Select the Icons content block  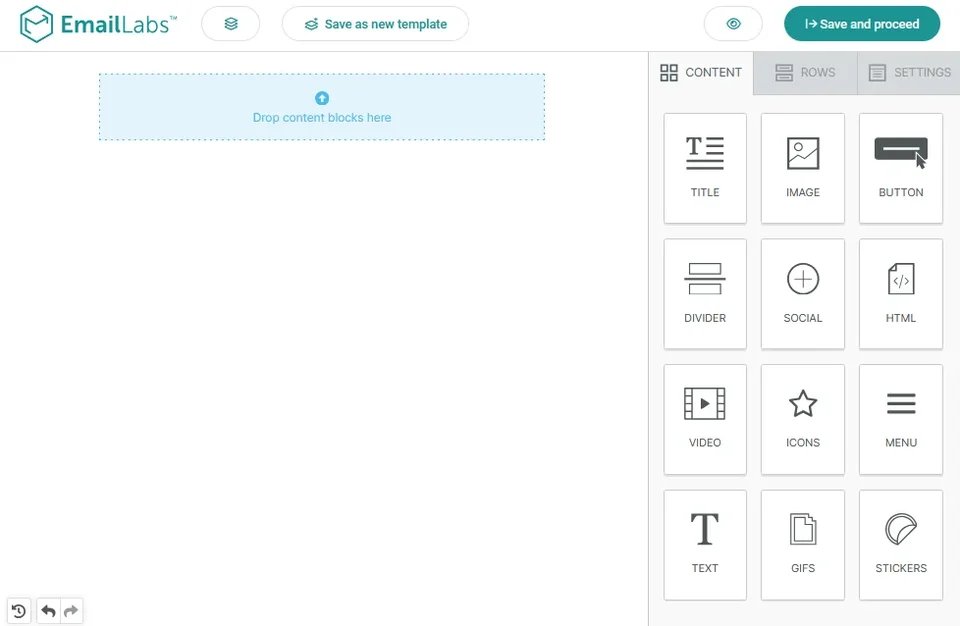click(x=803, y=420)
